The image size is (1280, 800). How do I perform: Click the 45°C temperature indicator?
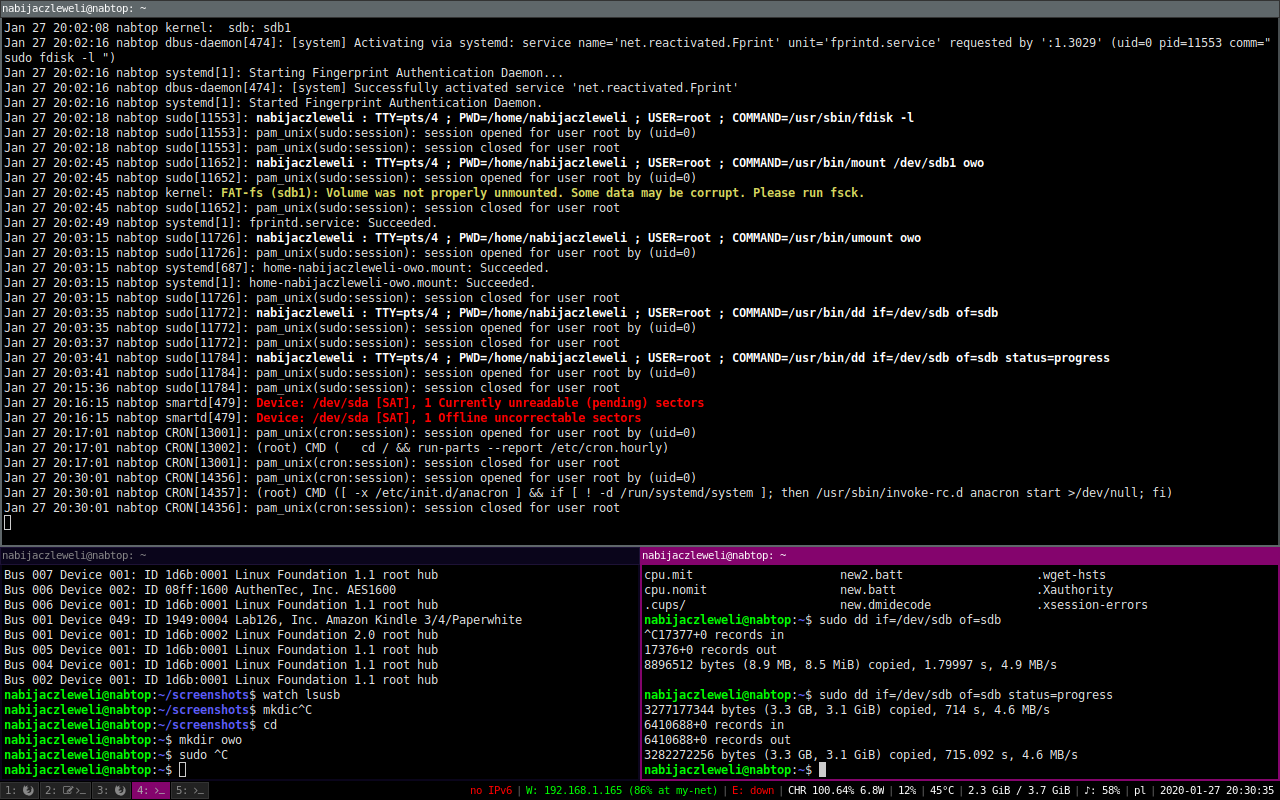click(943, 790)
